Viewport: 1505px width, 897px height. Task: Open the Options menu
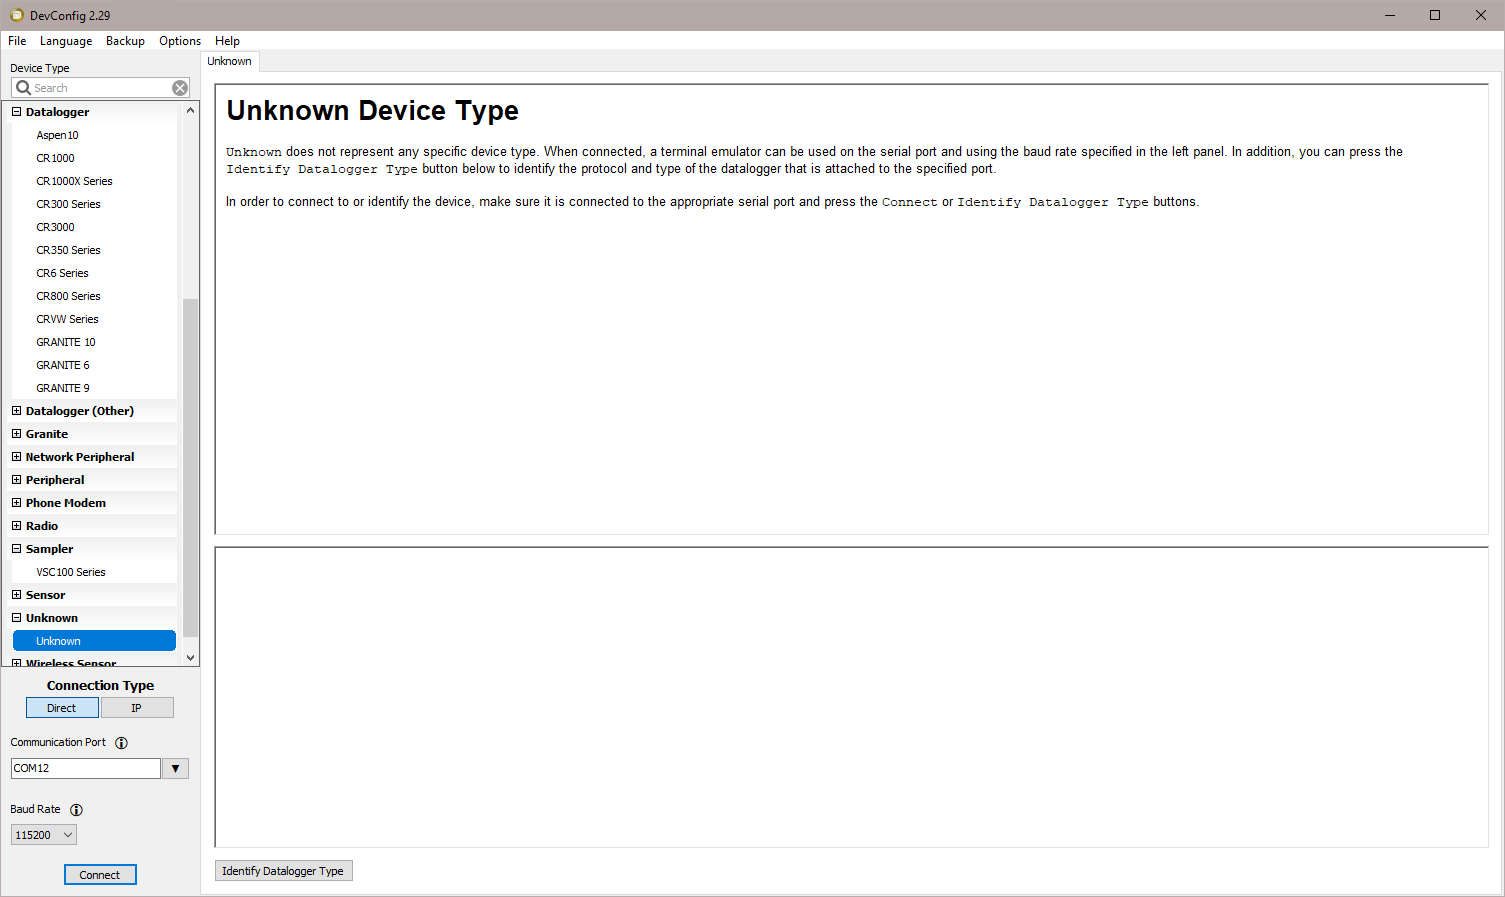click(179, 41)
